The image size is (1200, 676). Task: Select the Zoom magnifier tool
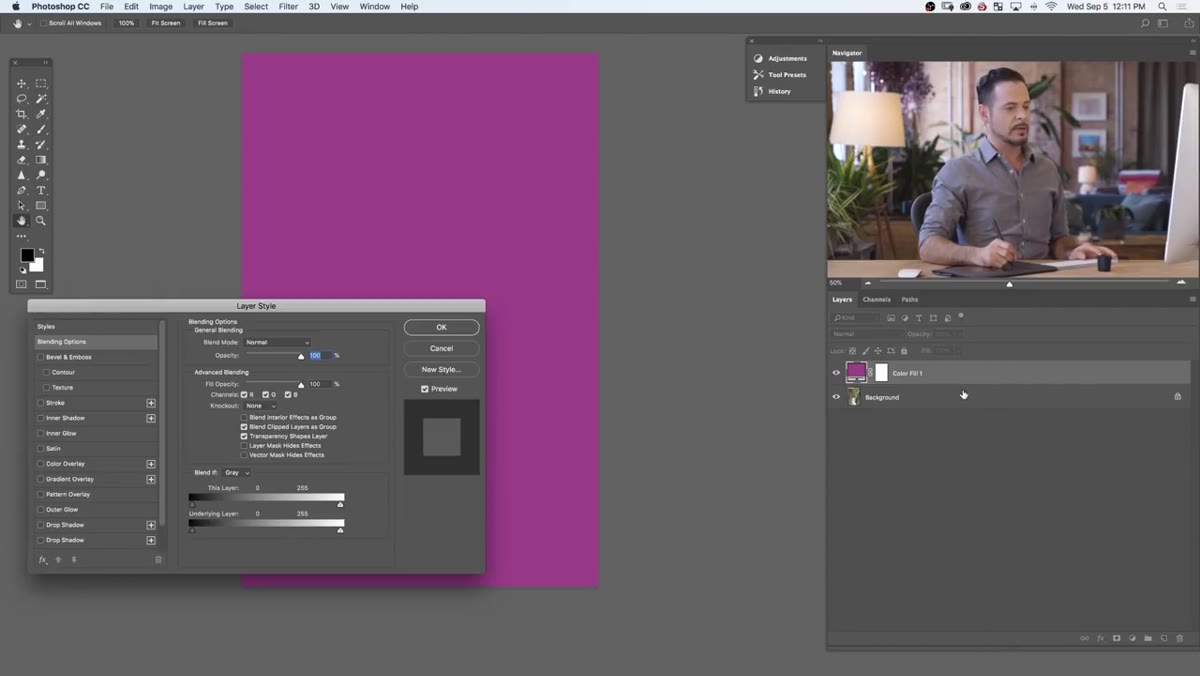pos(41,220)
